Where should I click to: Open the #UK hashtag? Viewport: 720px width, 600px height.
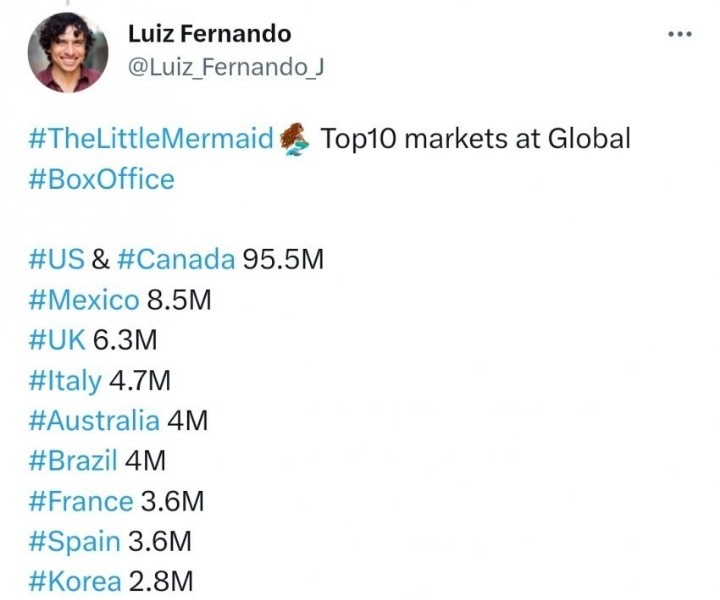58,339
